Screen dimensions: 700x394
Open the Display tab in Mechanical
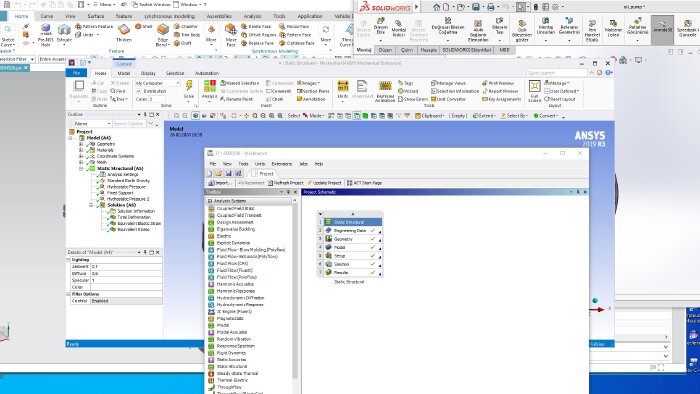(148, 73)
